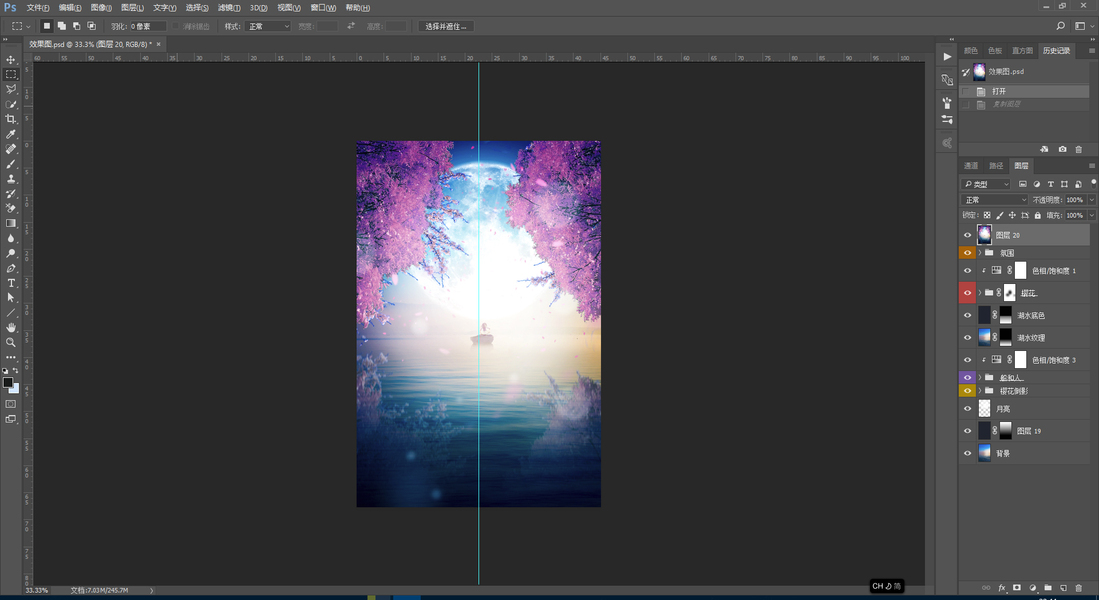The image size is (1099, 600).
Task: Select the Horizontal Type tool
Action: point(11,283)
